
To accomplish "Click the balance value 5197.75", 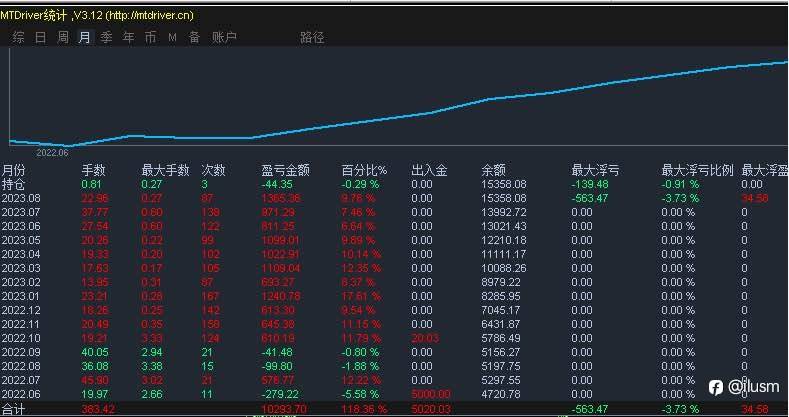I will tap(501, 366).
